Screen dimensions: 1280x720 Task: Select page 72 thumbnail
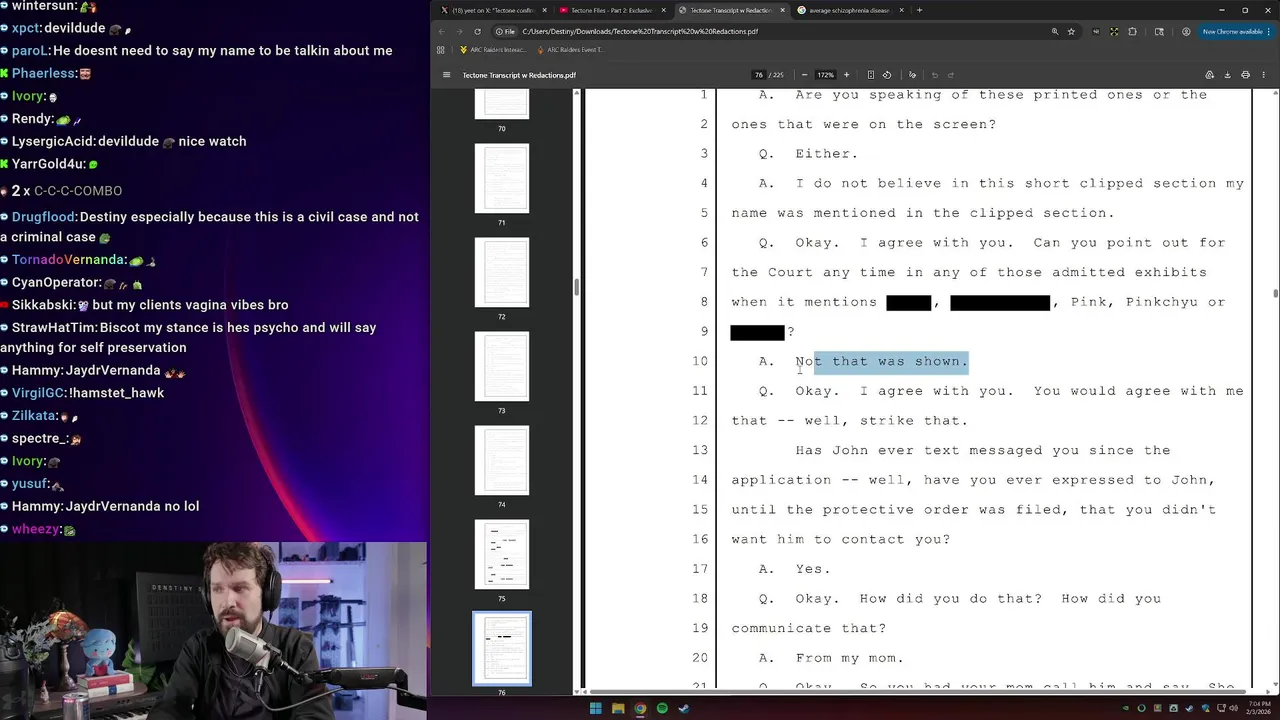(502, 273)
